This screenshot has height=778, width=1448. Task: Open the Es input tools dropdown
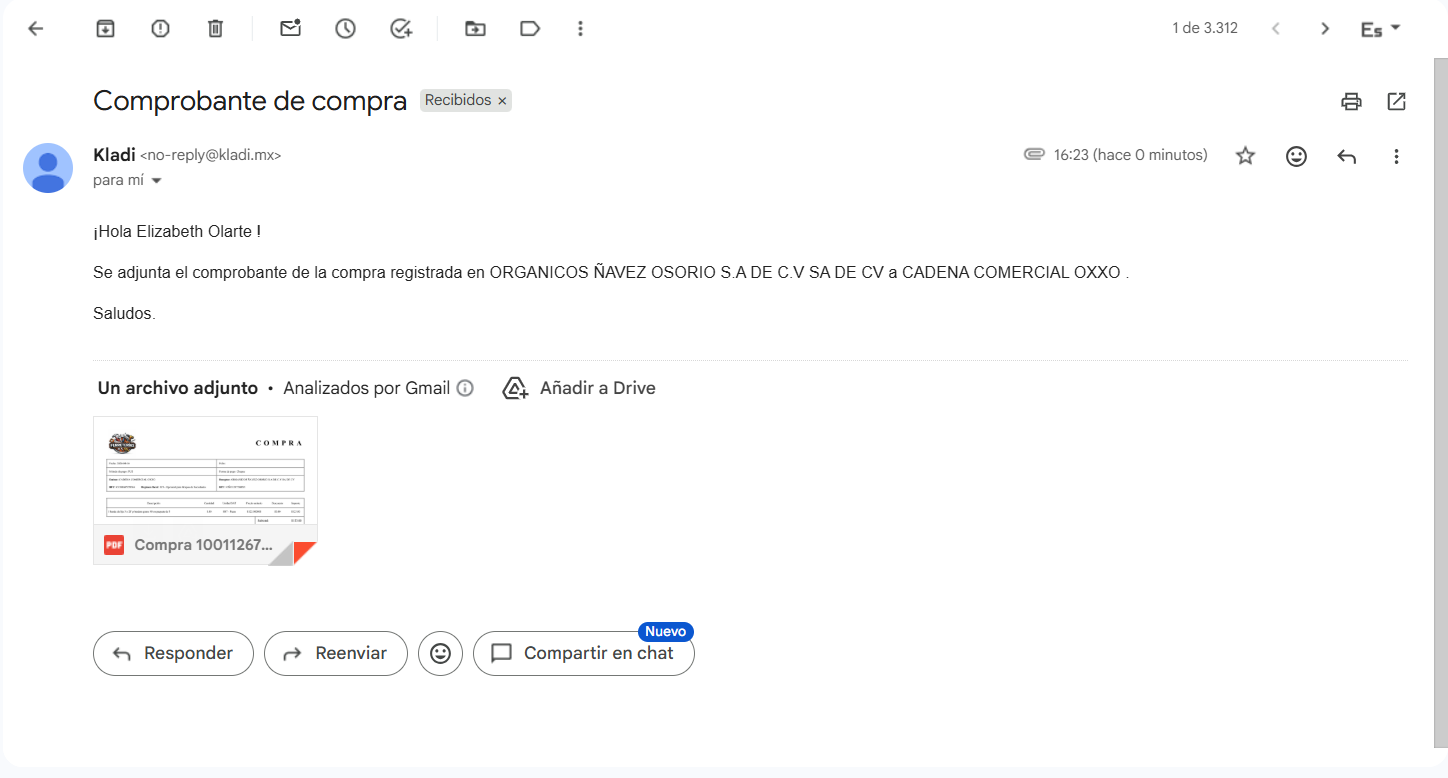coord(1381,28)
